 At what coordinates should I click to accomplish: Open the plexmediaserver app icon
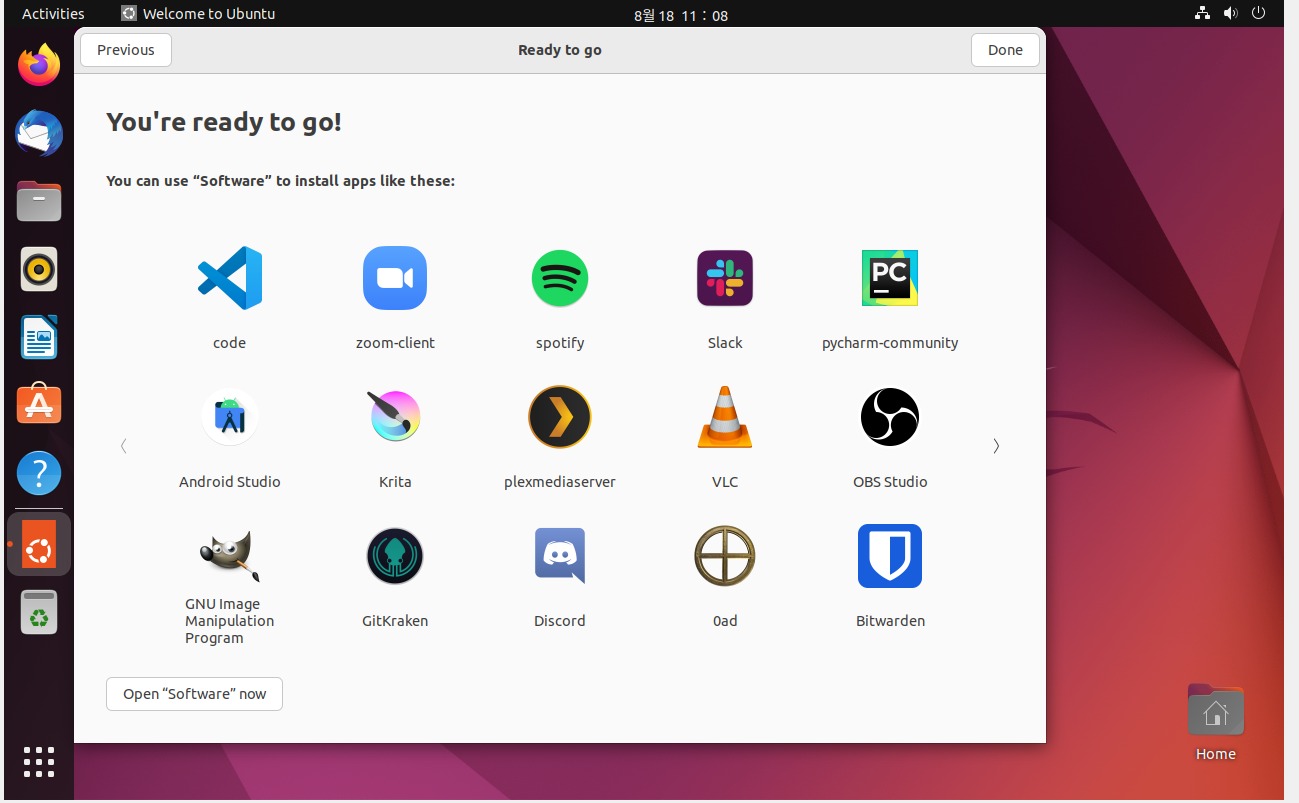pyautogui.click(x=560, y=417)
